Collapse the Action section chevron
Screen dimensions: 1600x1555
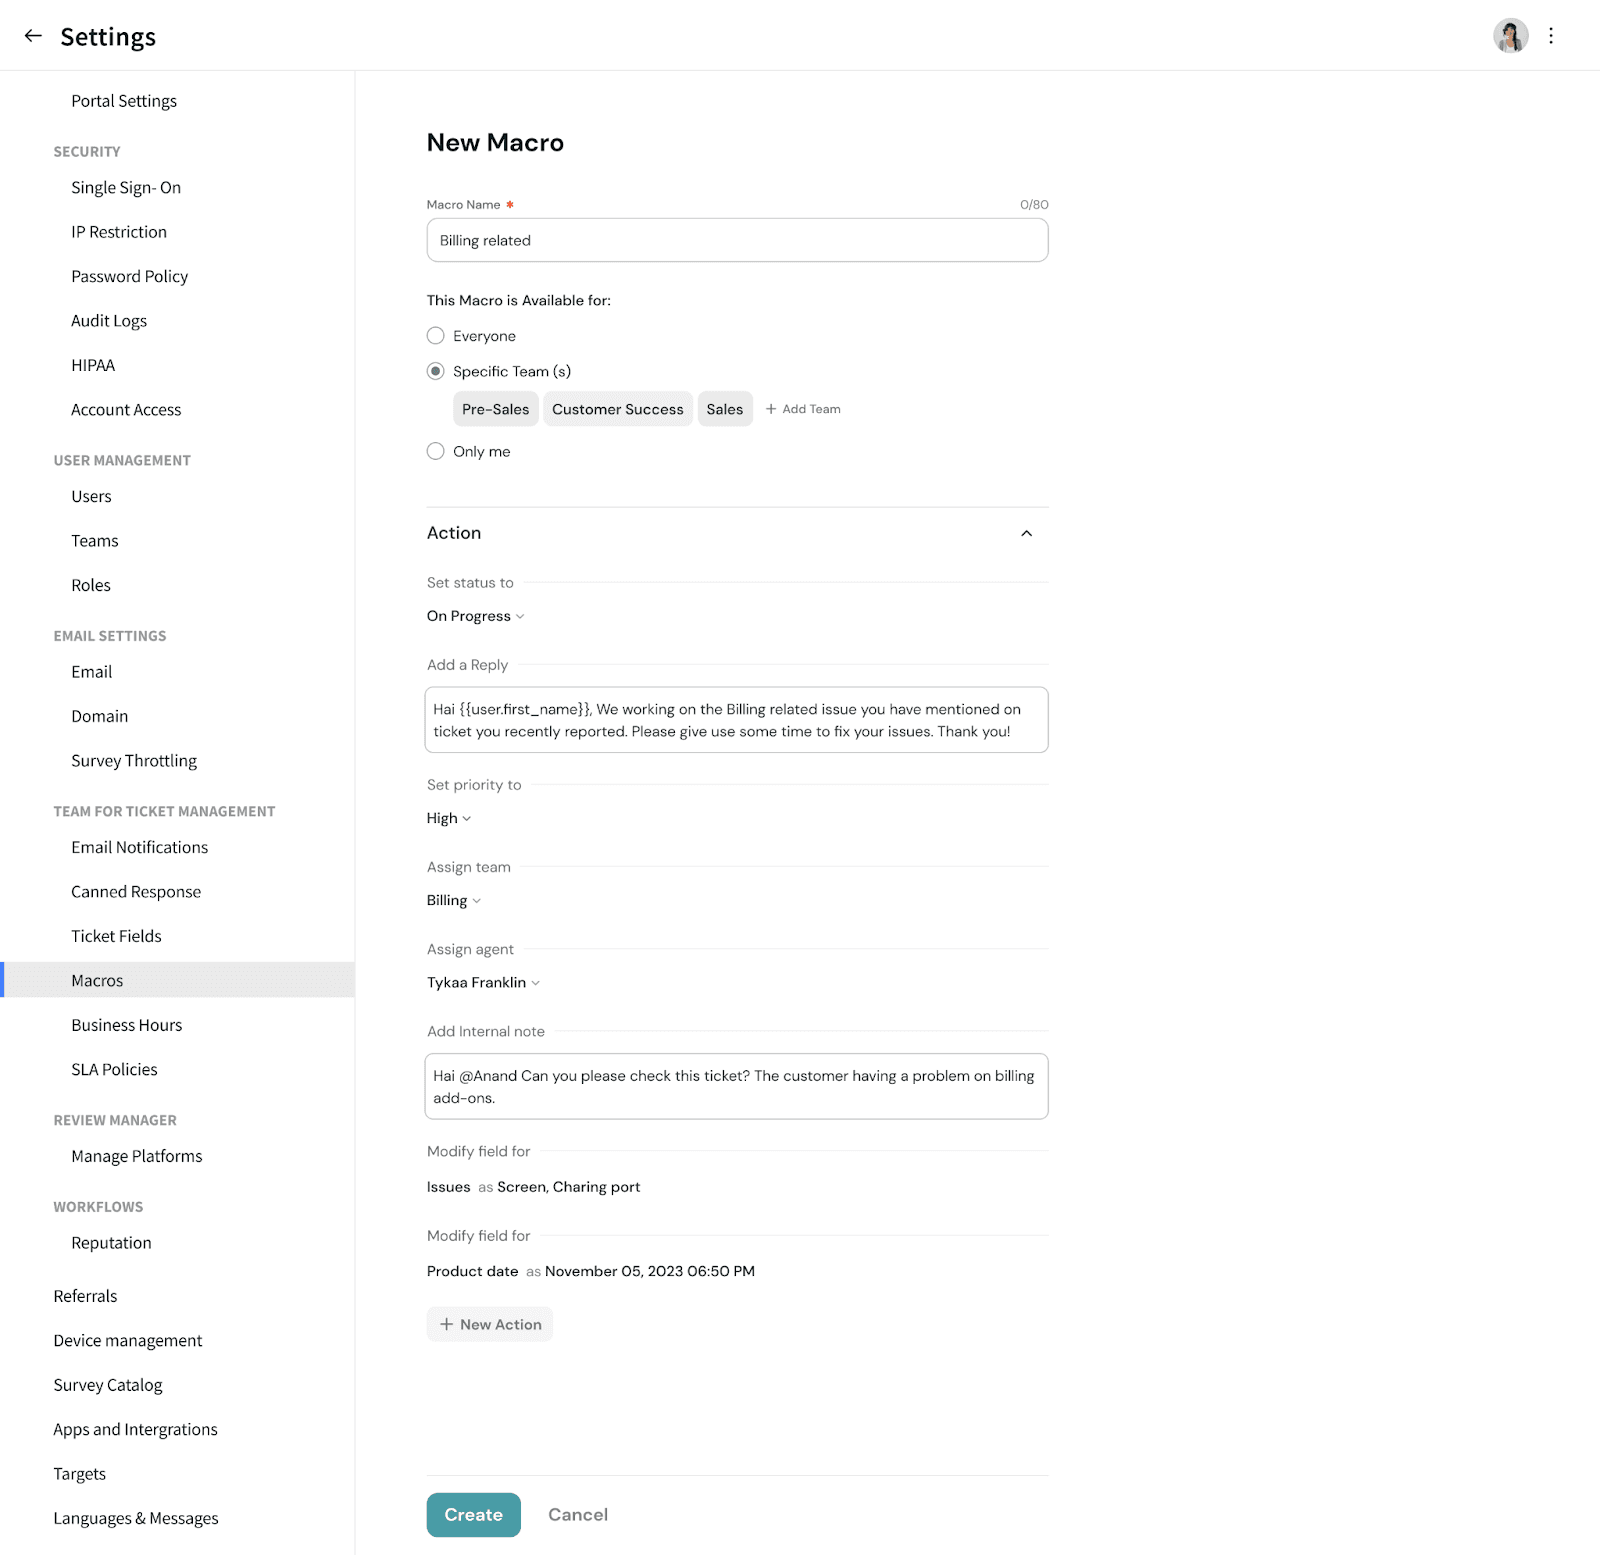pyautogui.click(x=1026, y=533)
